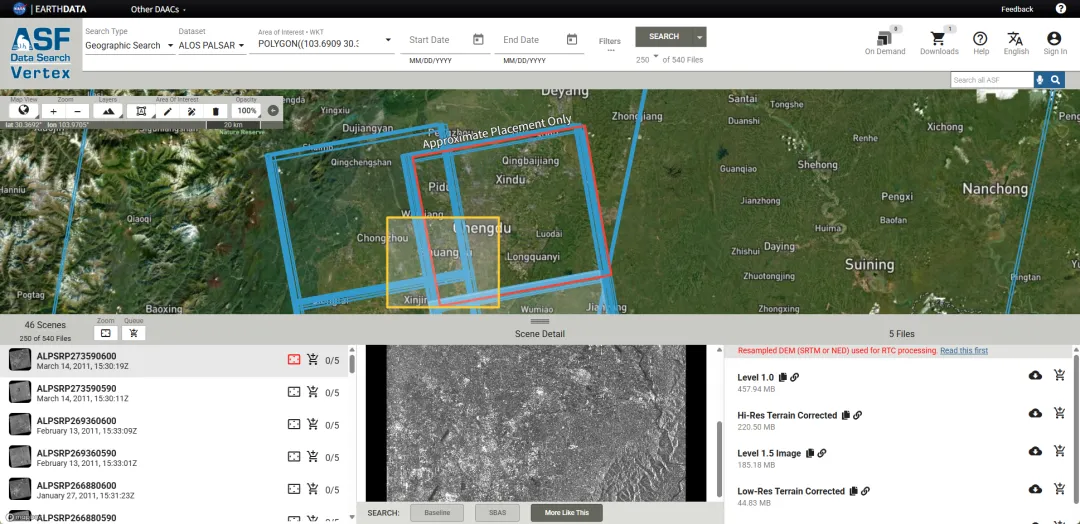Screen dimensions: 1080x524
Task: Click the Scene Detail browse image
Action: [x=537, y=423]
